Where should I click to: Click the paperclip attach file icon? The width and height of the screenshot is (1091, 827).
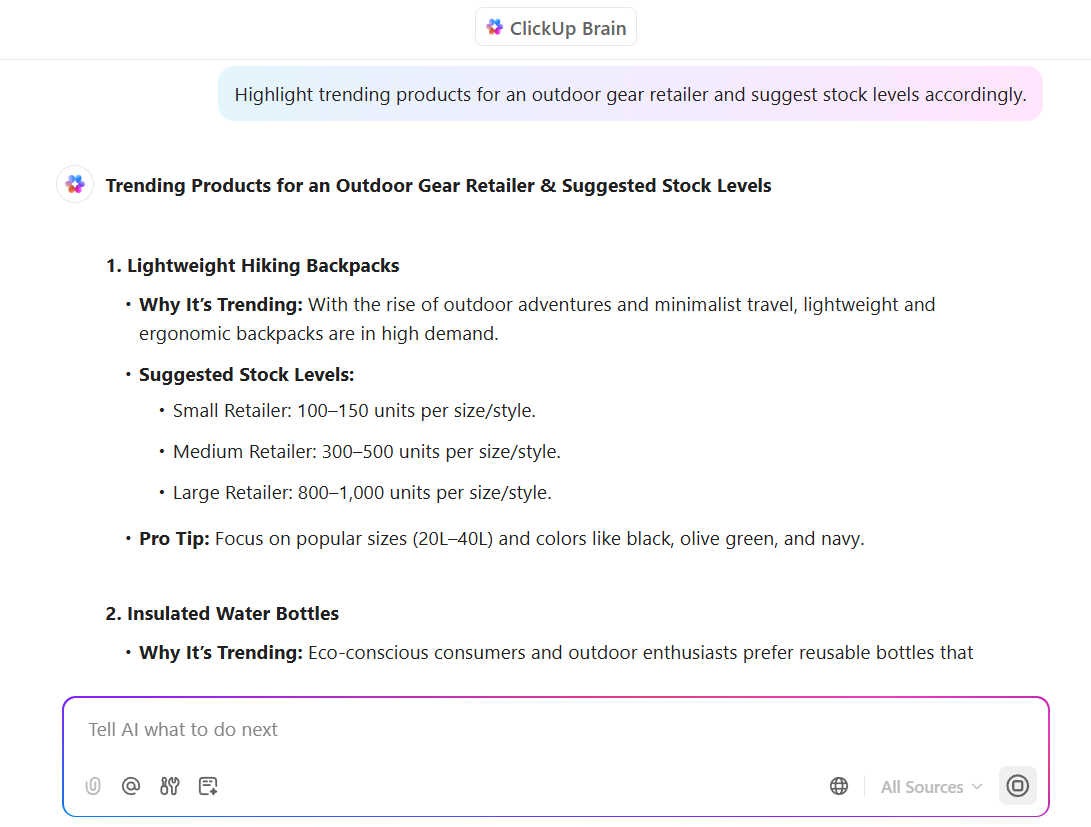(93, 786)
